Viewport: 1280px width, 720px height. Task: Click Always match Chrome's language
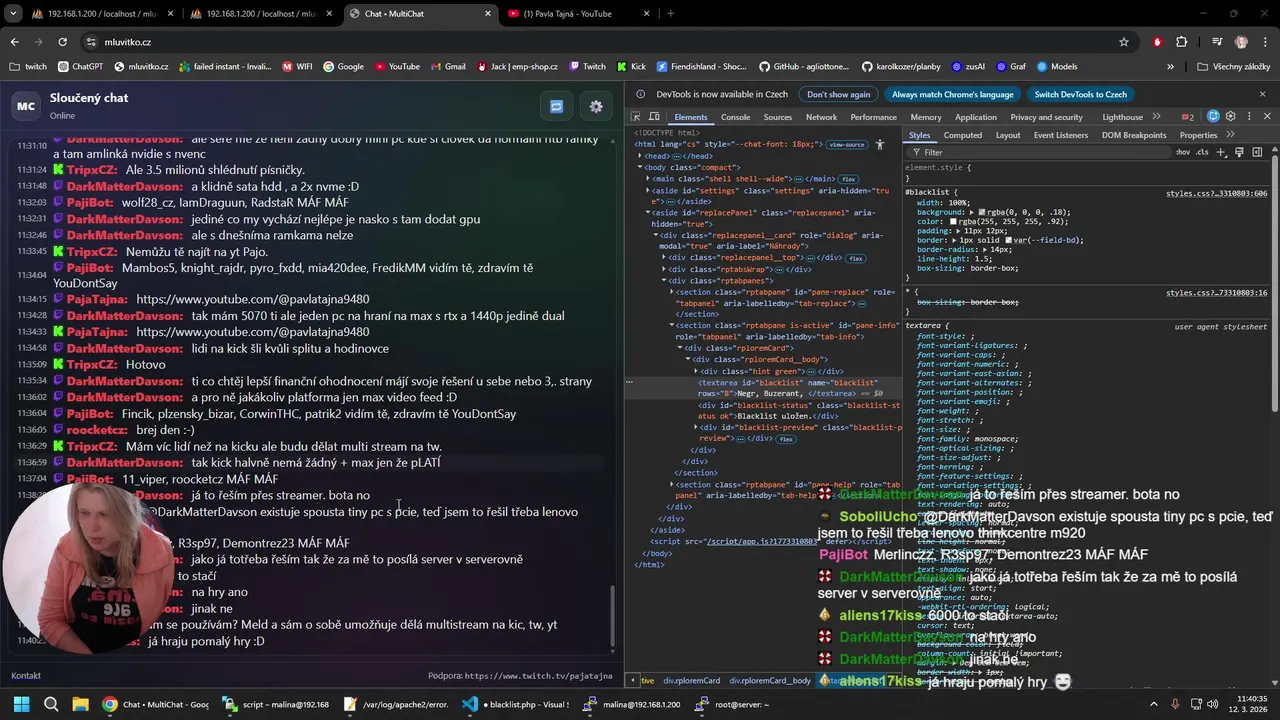952,94
